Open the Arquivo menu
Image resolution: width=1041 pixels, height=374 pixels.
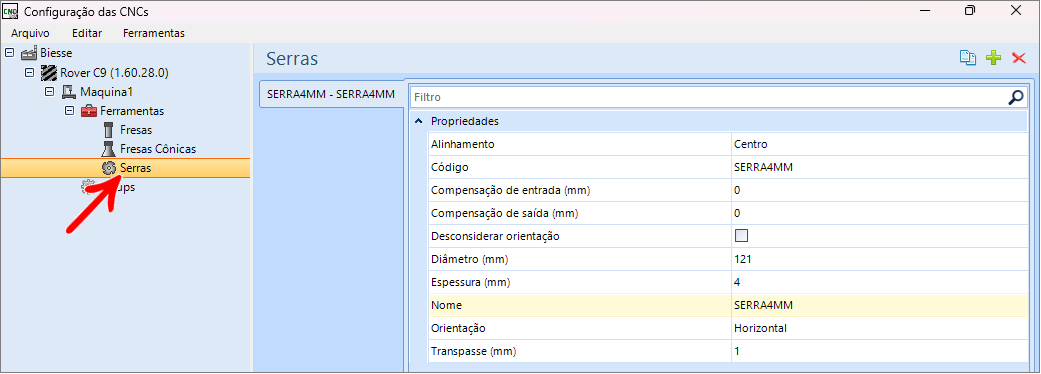[31, 33]
